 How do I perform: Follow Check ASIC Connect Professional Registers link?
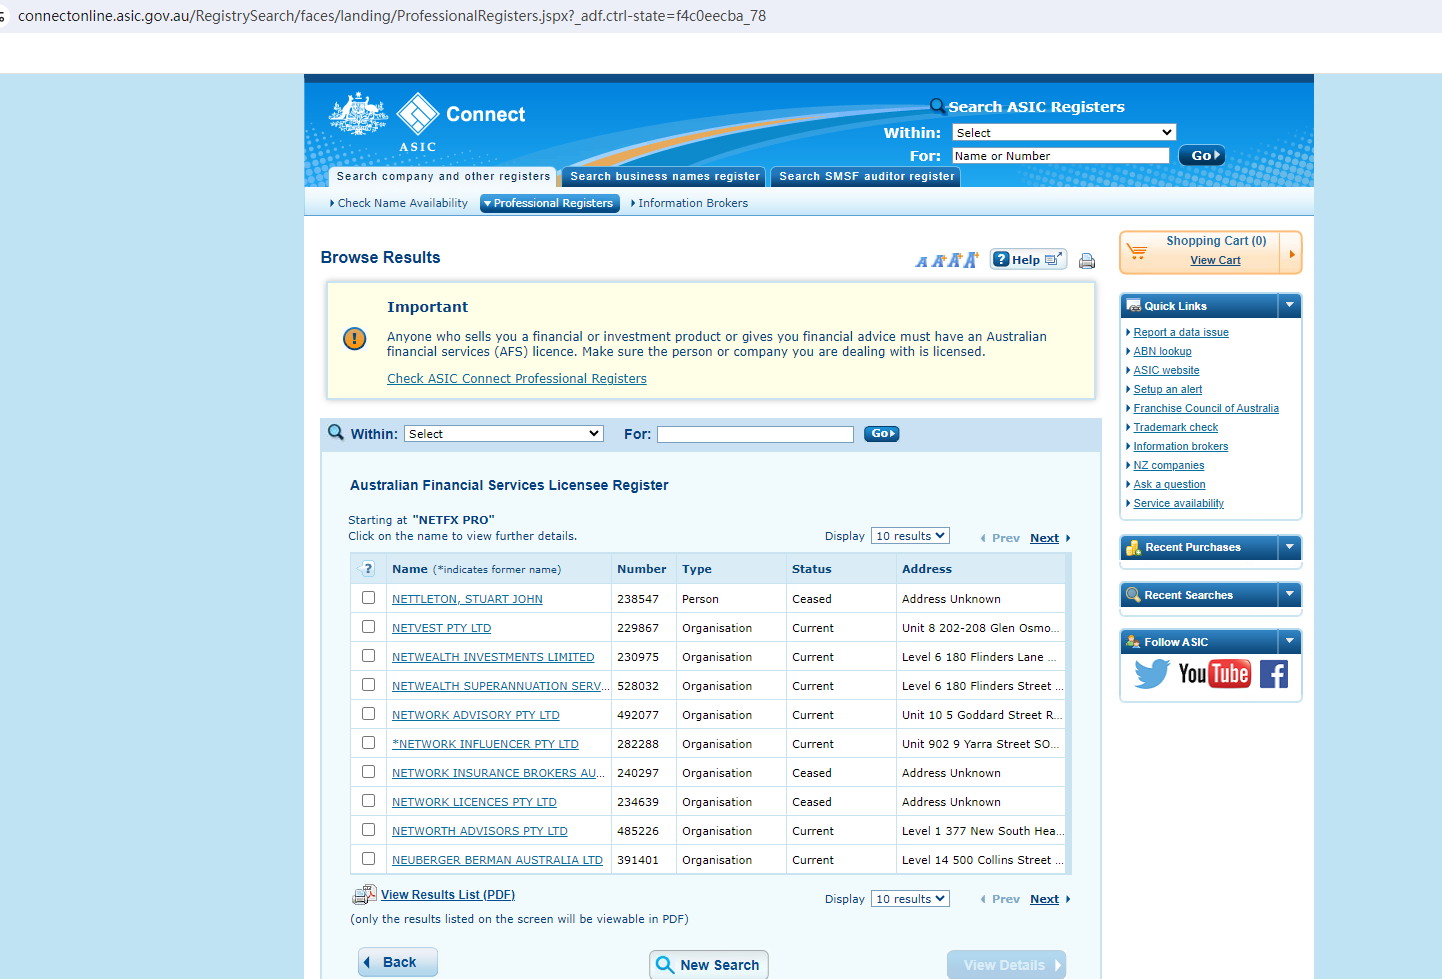(517, 379)
